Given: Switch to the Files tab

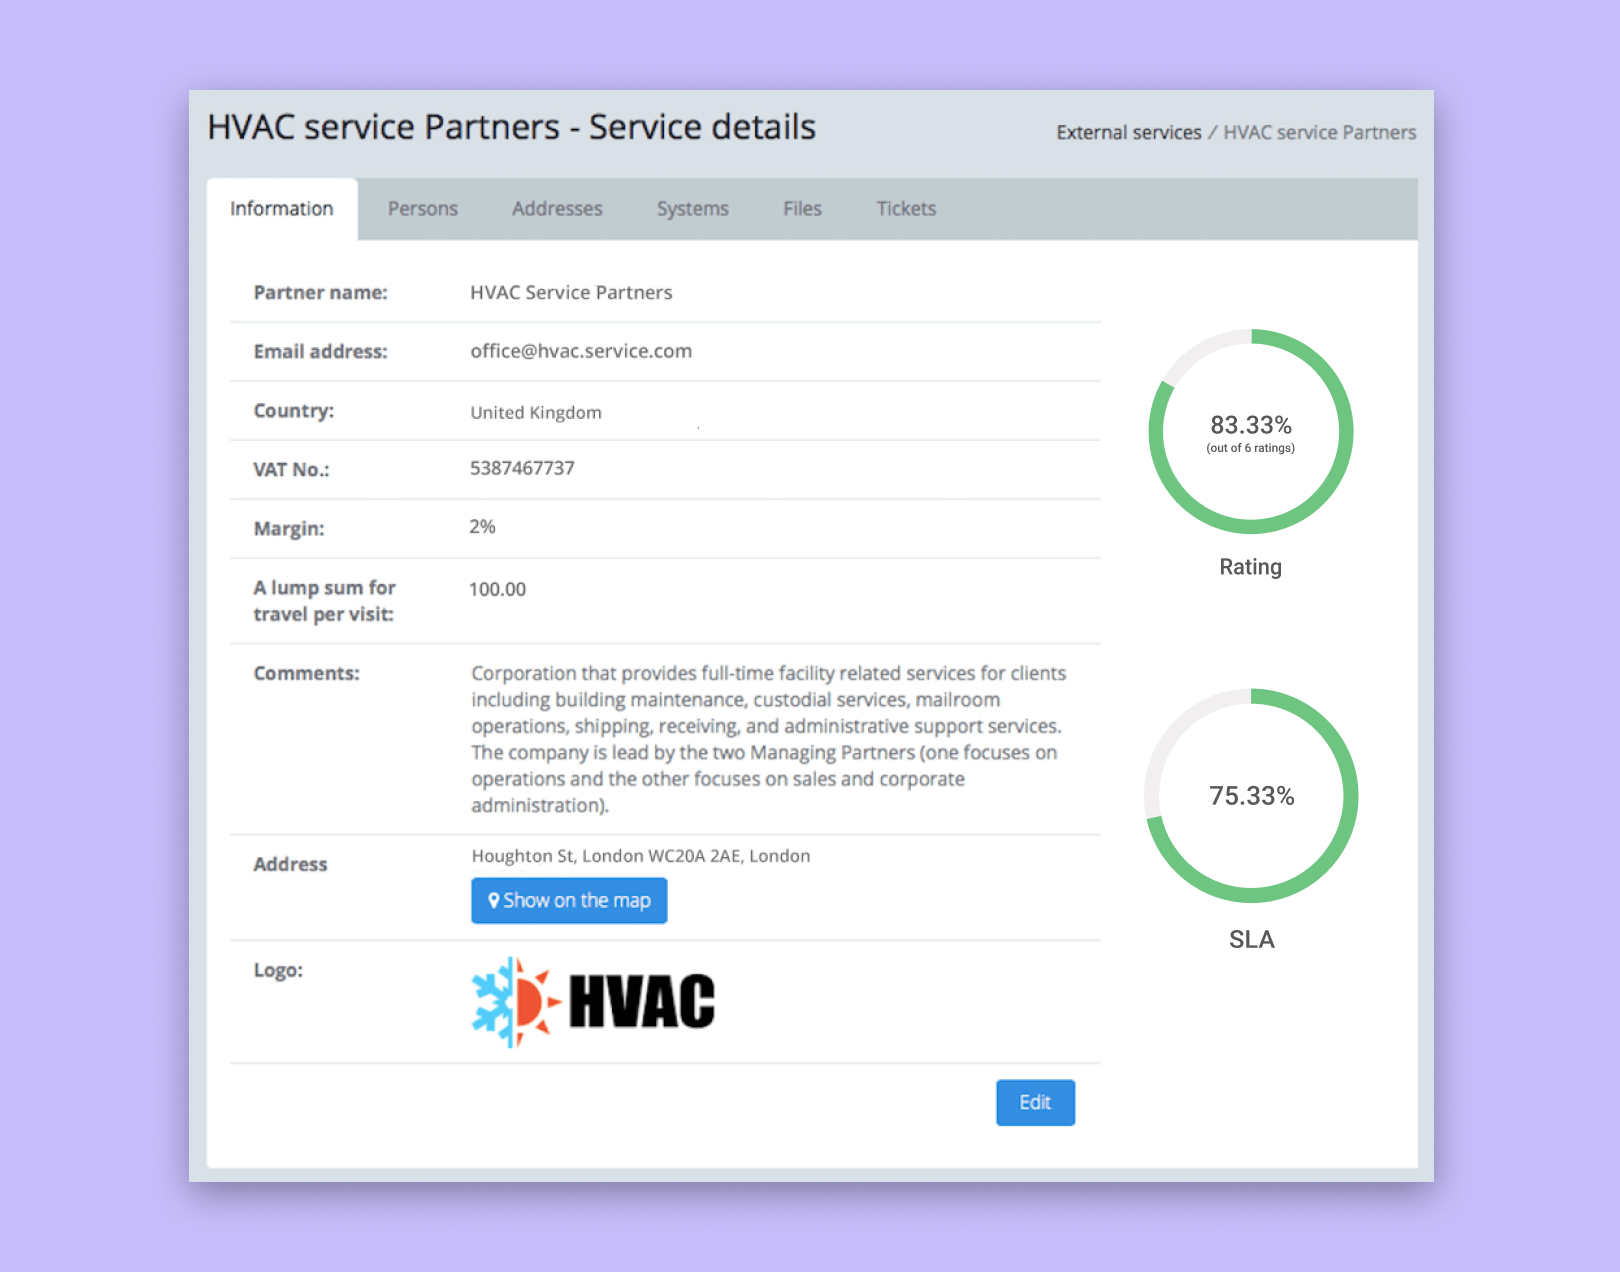Looking at the screenshot, I should click(801, 209).
